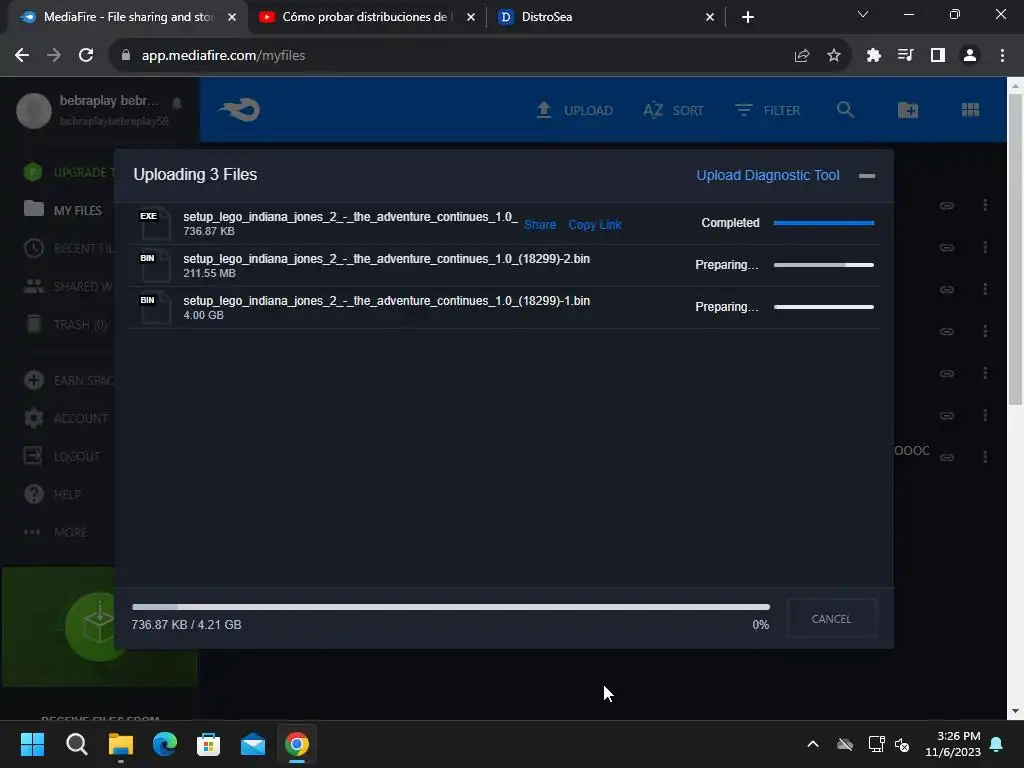Click Logout in sidebar

tap(62, 456)
